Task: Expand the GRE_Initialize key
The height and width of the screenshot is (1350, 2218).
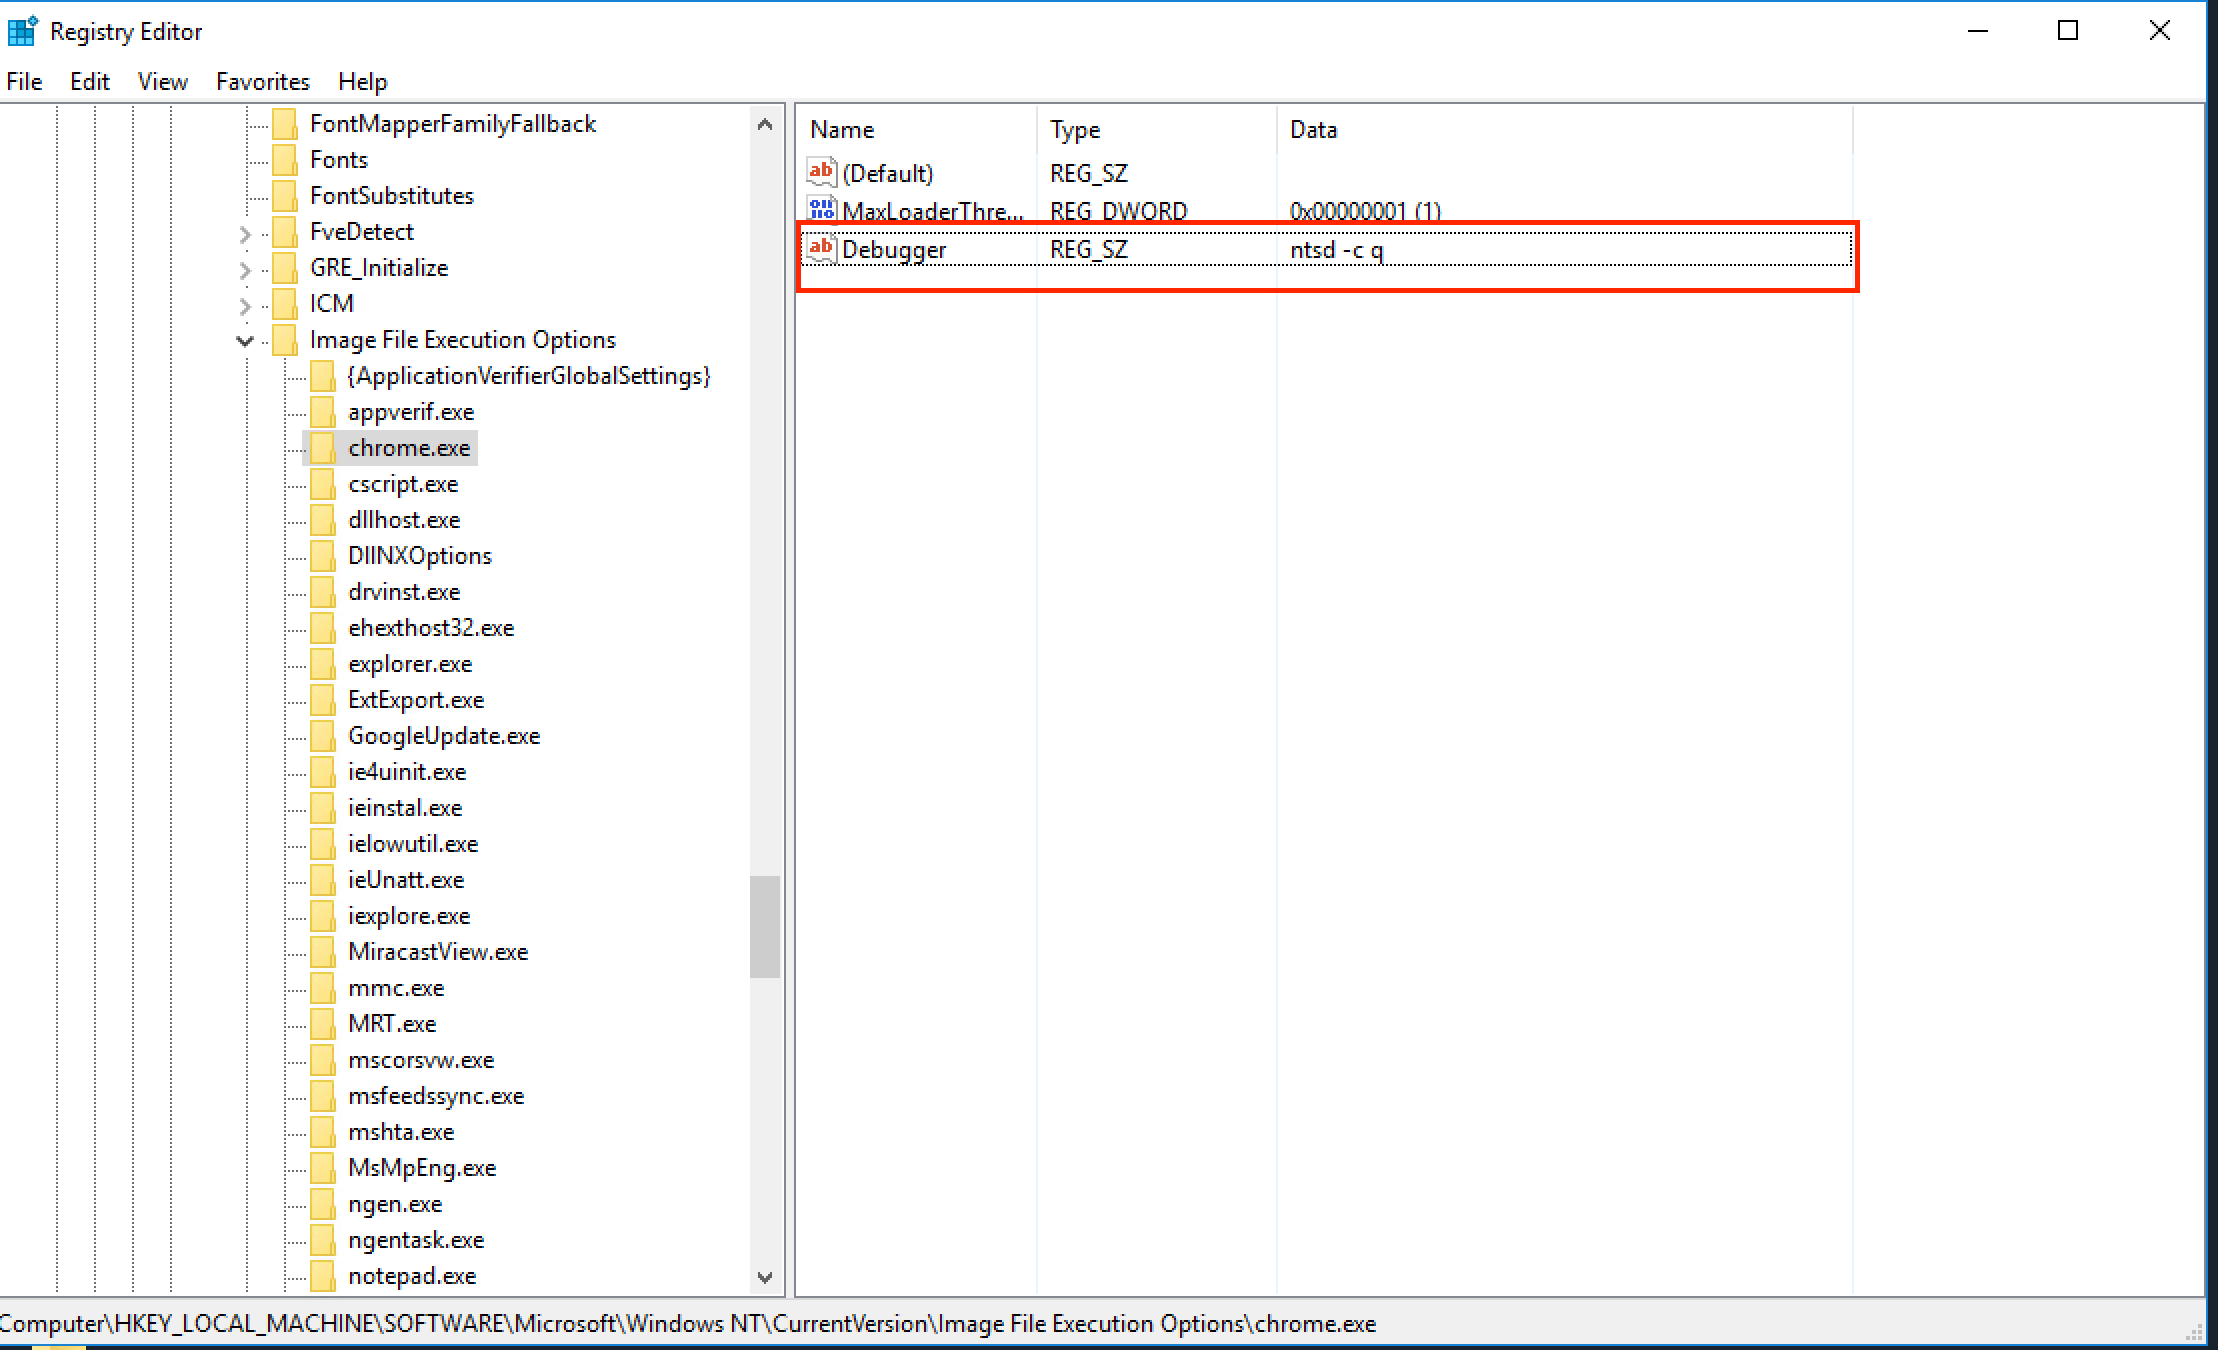Action: tap(245, 269)
